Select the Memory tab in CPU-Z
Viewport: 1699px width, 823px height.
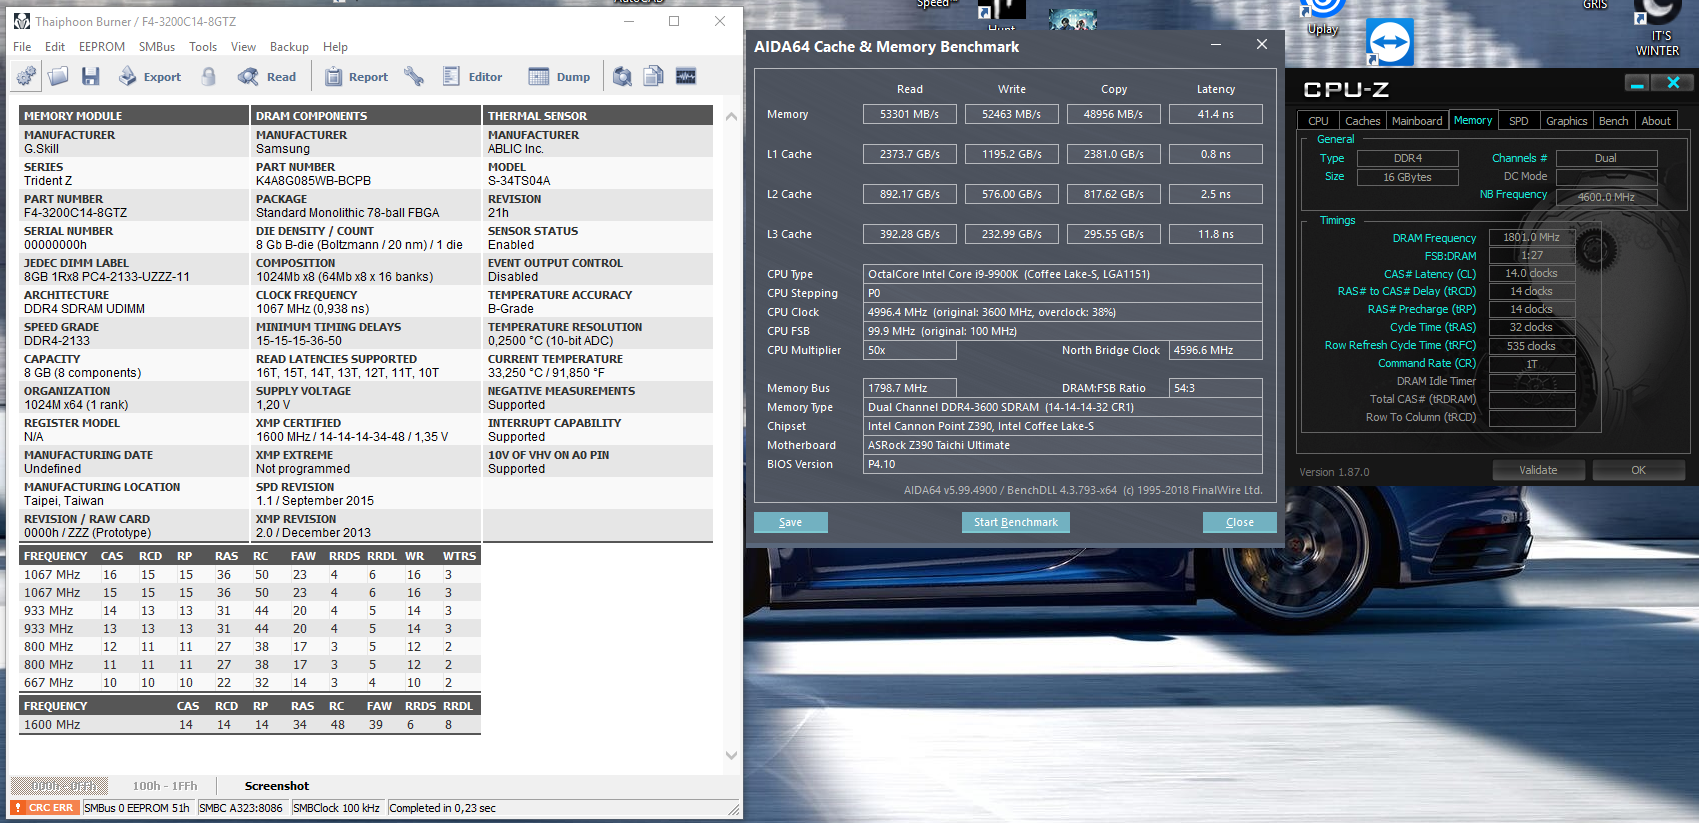coord(1473,120)
